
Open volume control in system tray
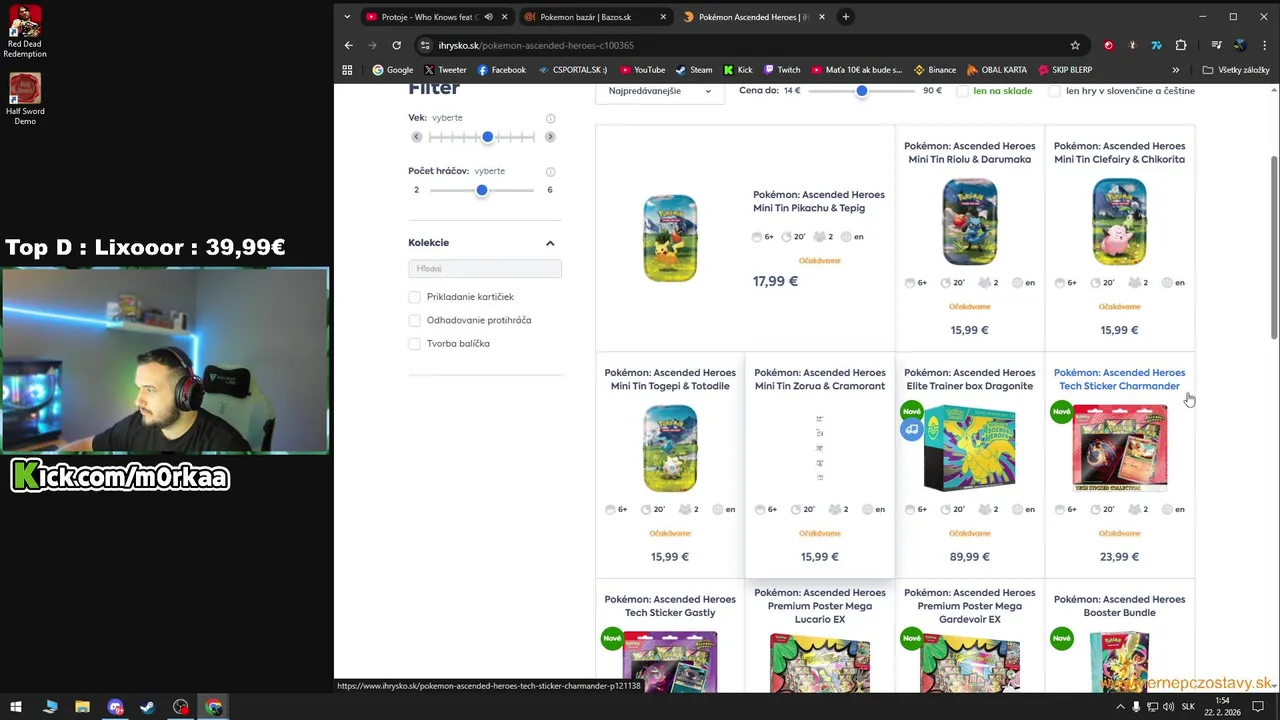click(x=1168, y=707)
